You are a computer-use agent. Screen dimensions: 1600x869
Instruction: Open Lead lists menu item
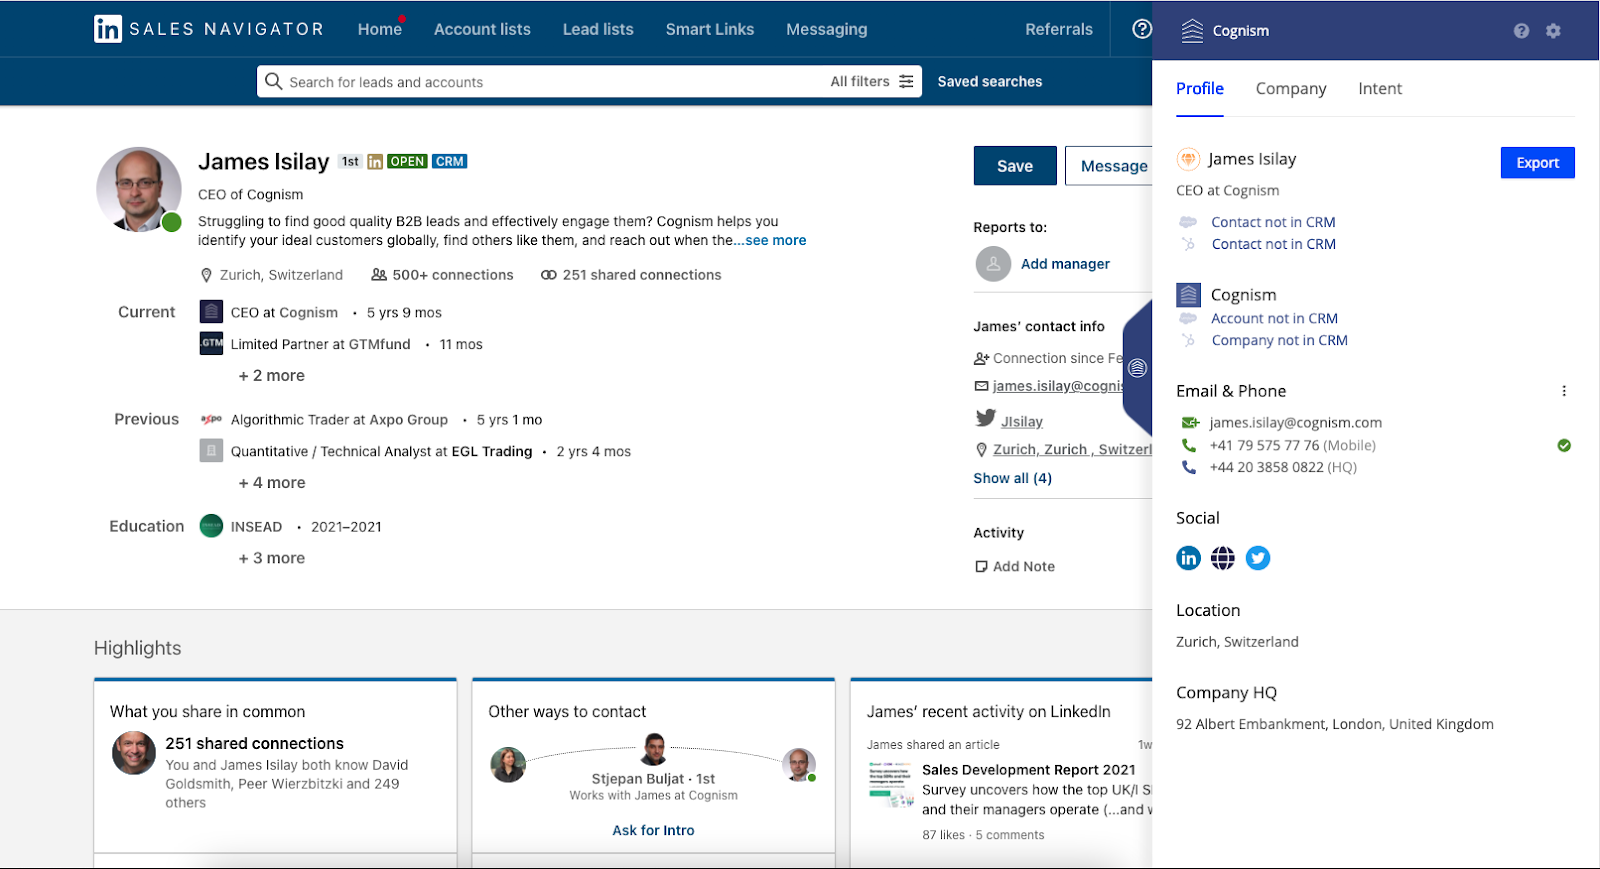tap(598, 29)
